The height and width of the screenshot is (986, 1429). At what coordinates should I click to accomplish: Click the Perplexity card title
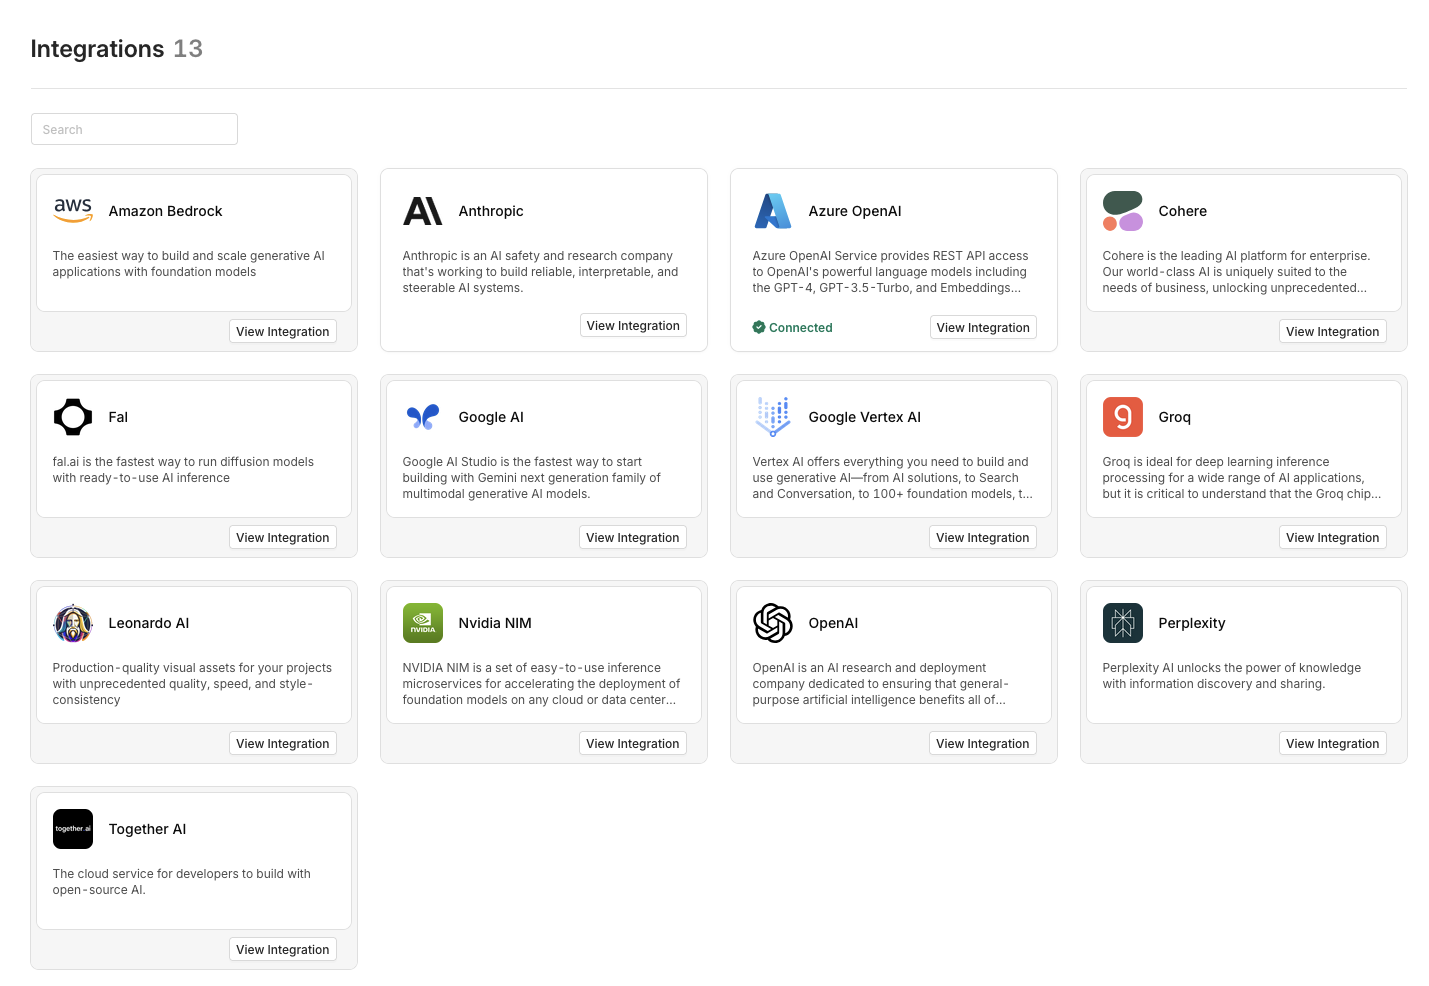coord(1192,623)
